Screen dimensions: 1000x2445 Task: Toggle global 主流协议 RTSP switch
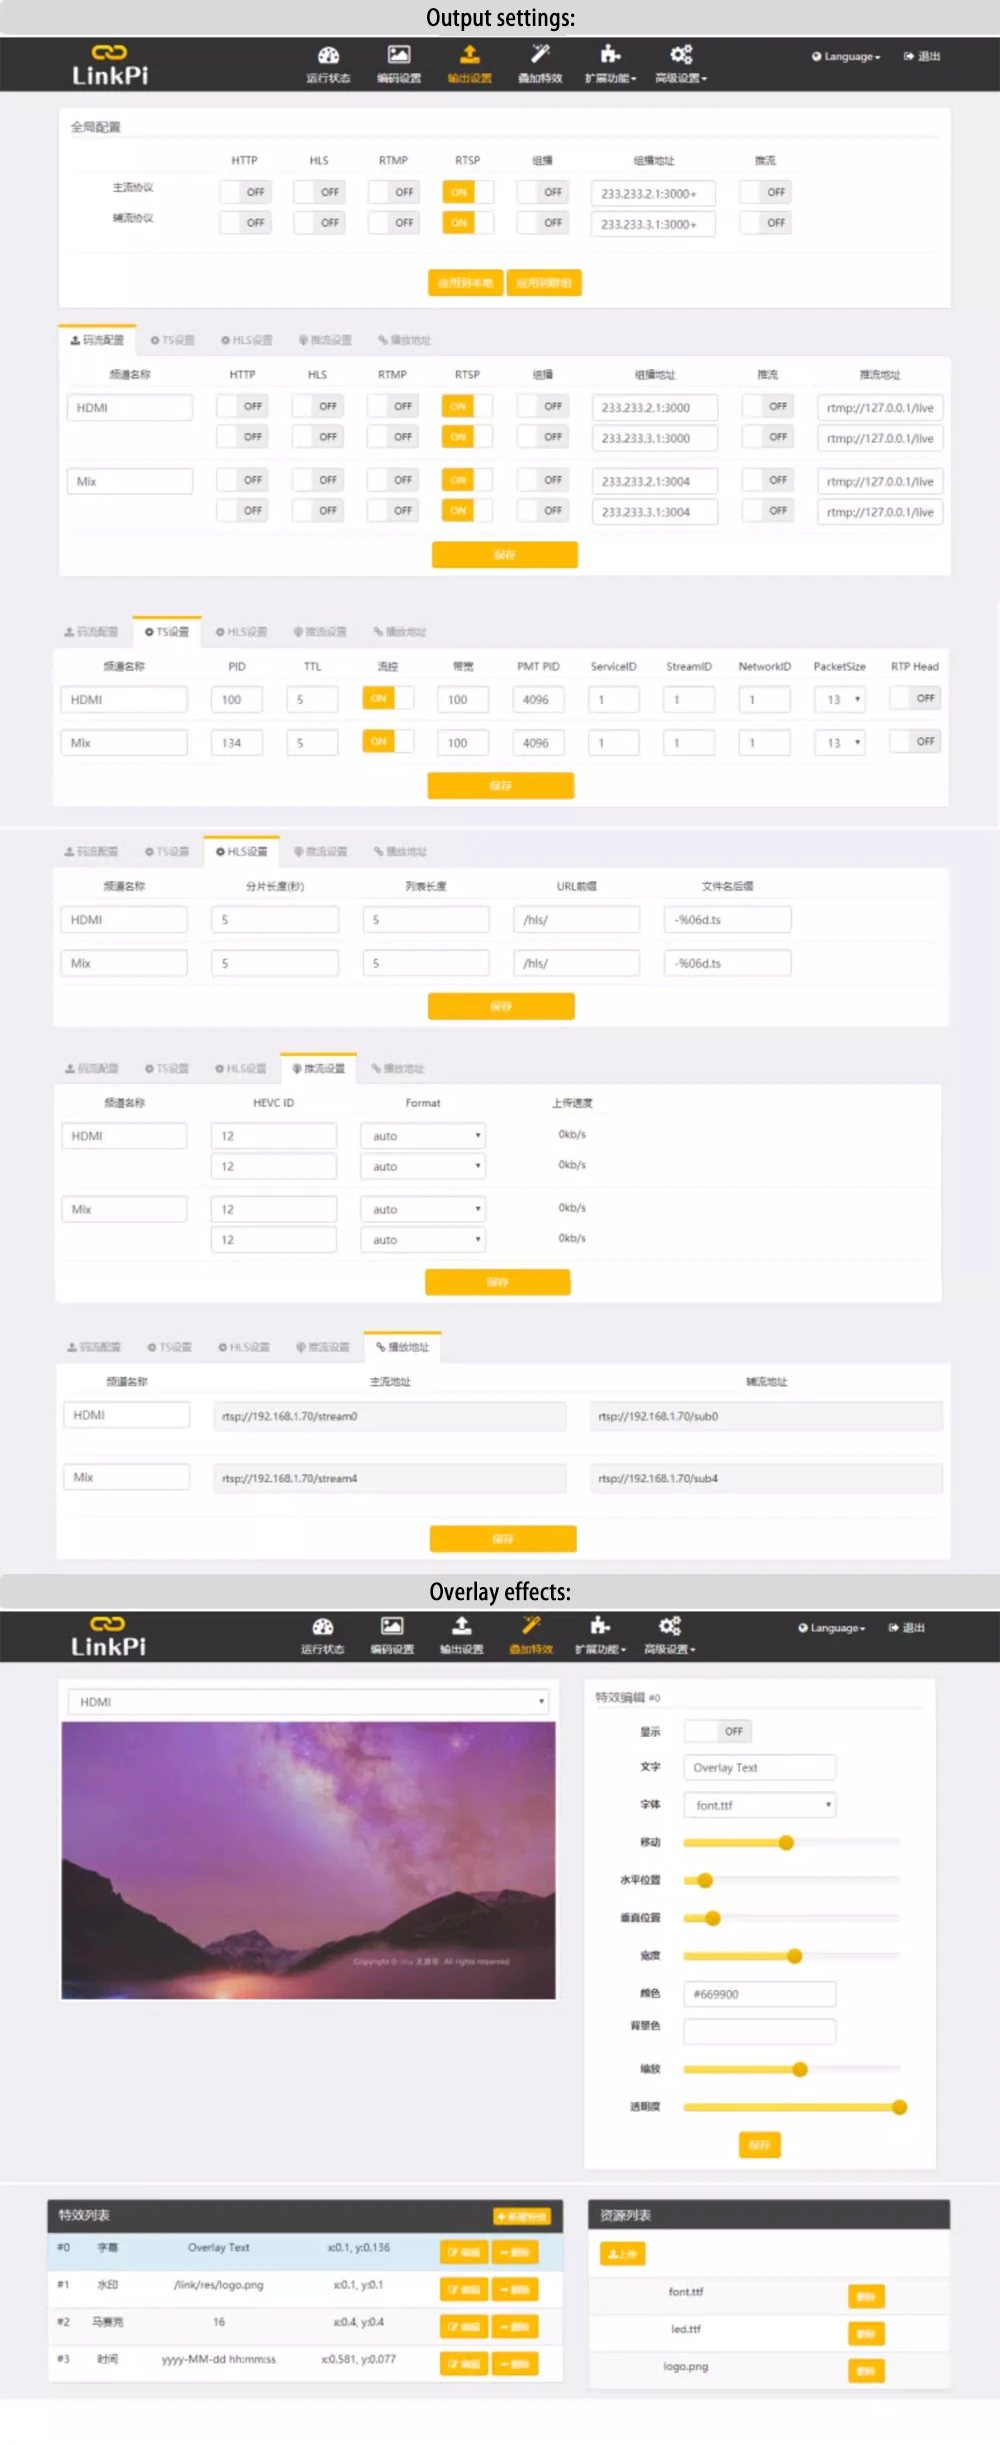coord(468,192)
